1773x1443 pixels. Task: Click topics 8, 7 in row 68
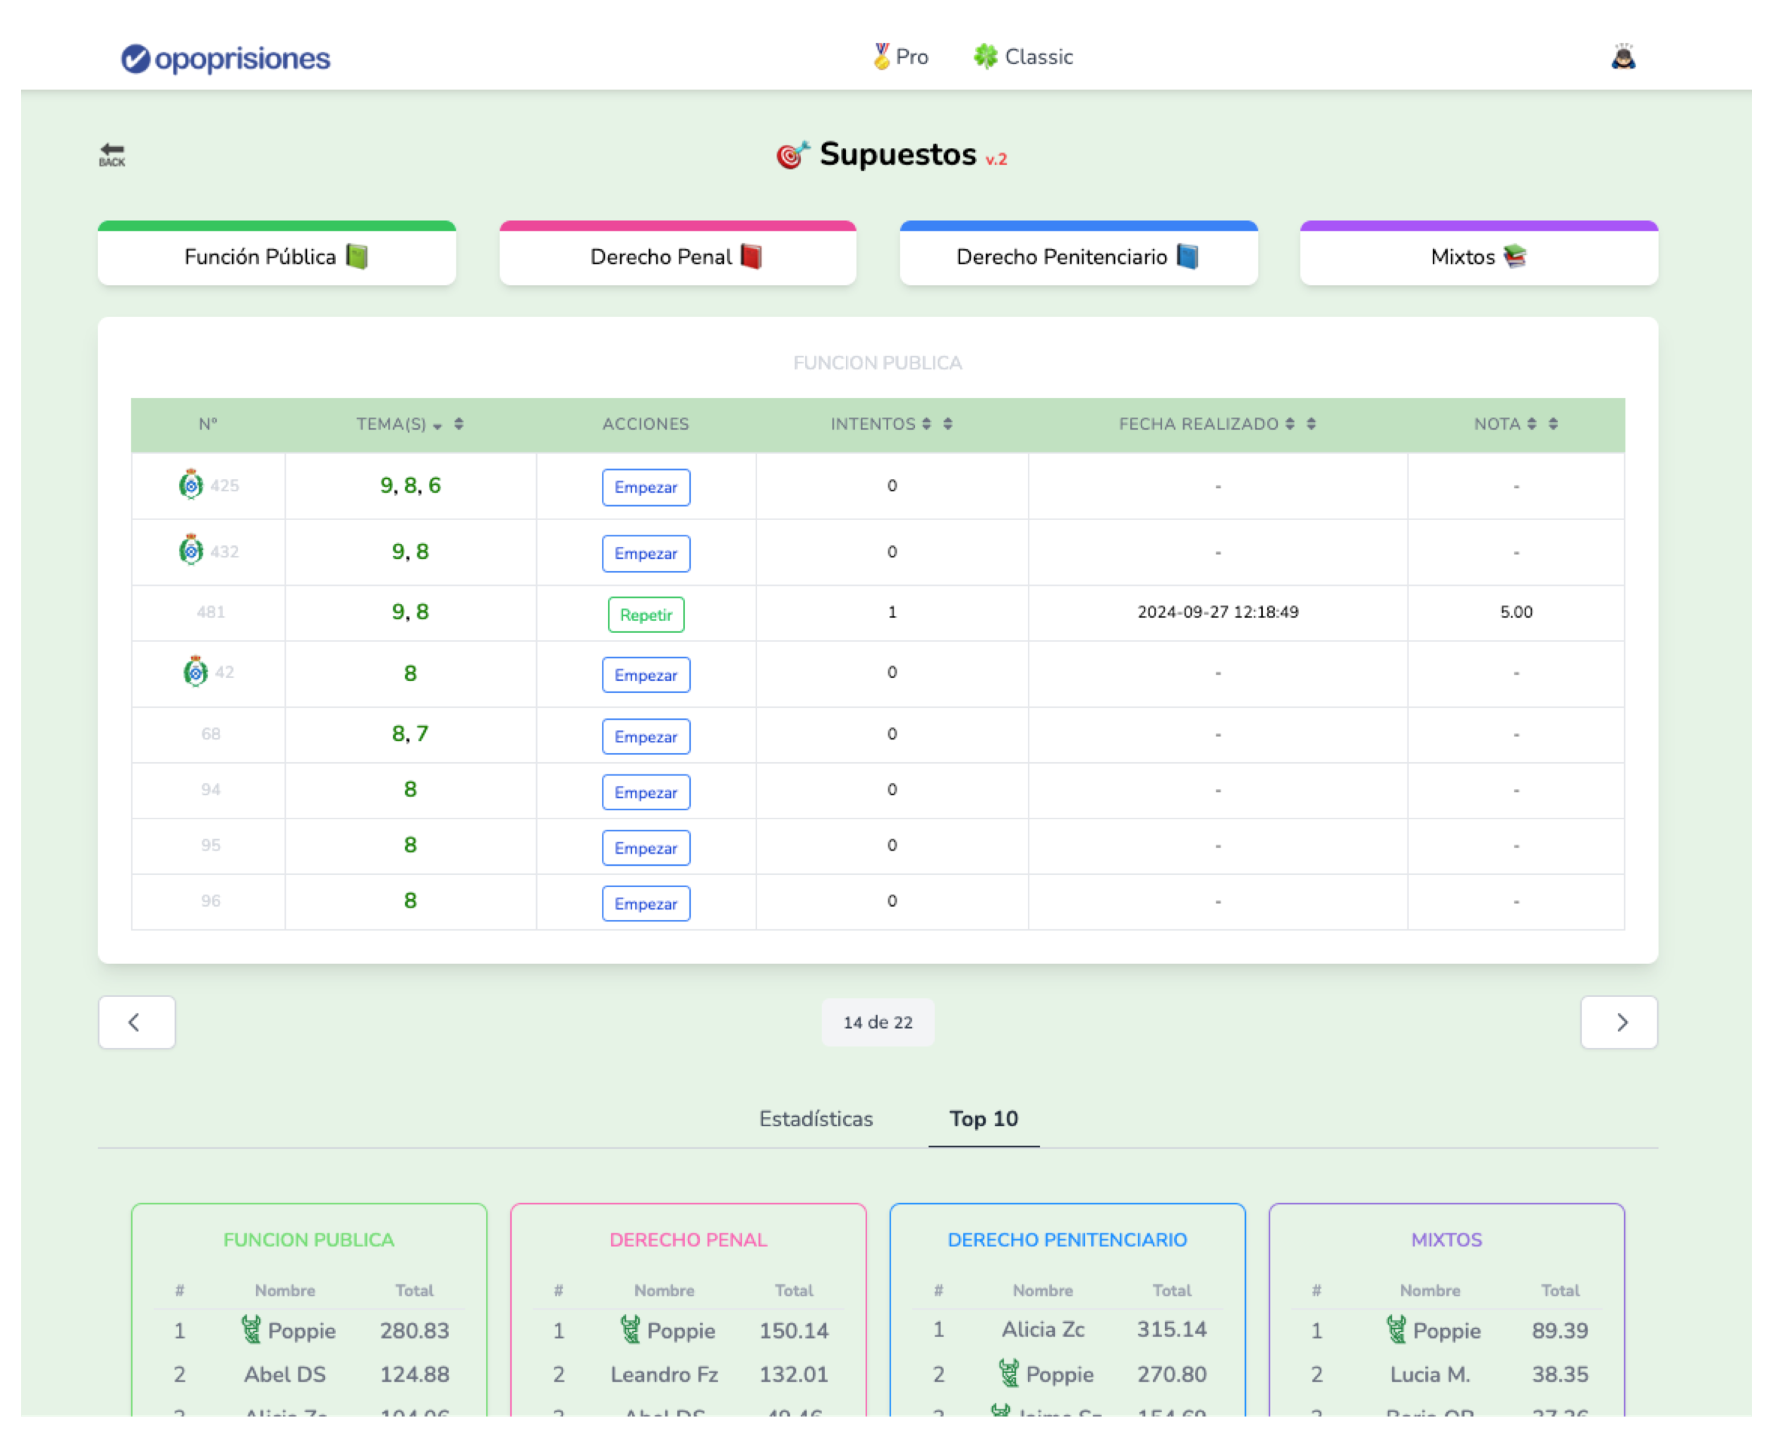point(410,733)
